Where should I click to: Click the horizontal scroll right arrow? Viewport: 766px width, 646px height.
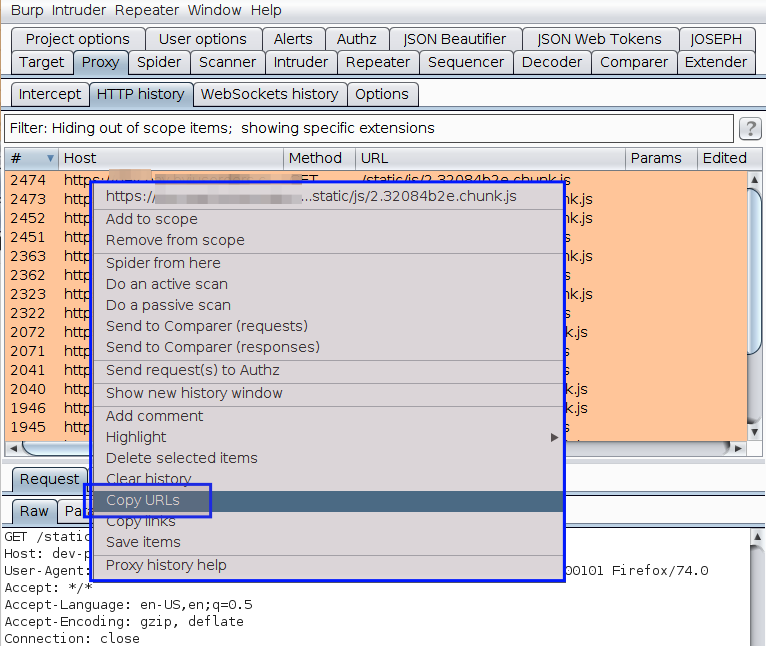pyautogui.click(x=738, y=448)
